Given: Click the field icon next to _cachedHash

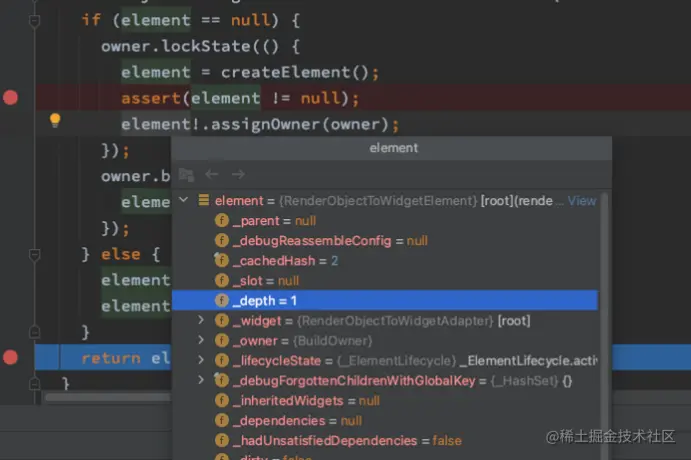Looking at the screenshot, I should (222, 260).
